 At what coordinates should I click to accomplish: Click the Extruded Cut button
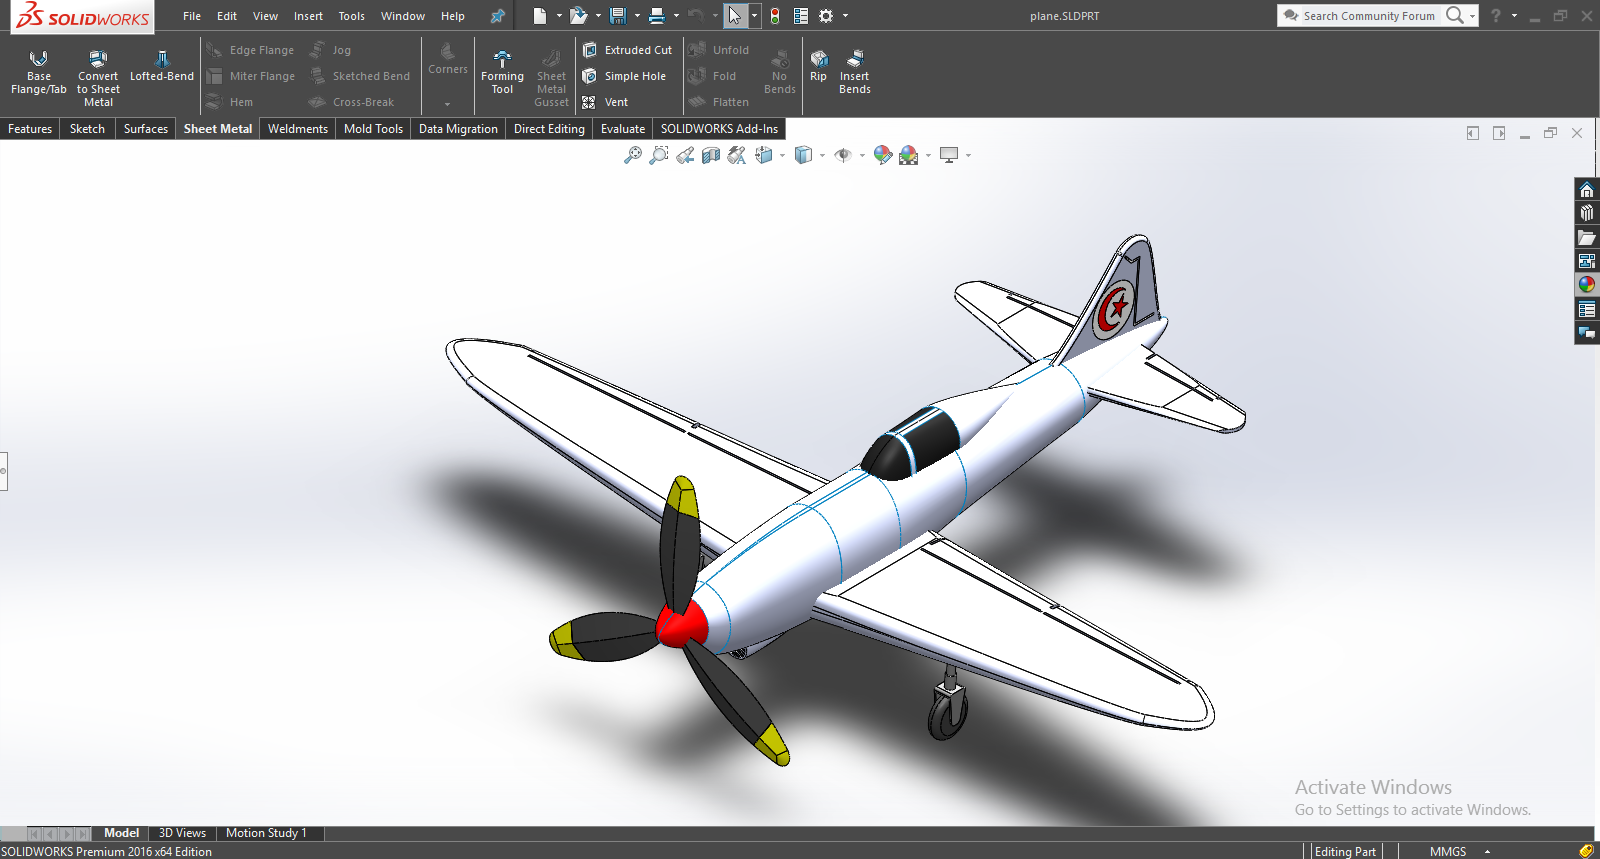click(628, 50)
